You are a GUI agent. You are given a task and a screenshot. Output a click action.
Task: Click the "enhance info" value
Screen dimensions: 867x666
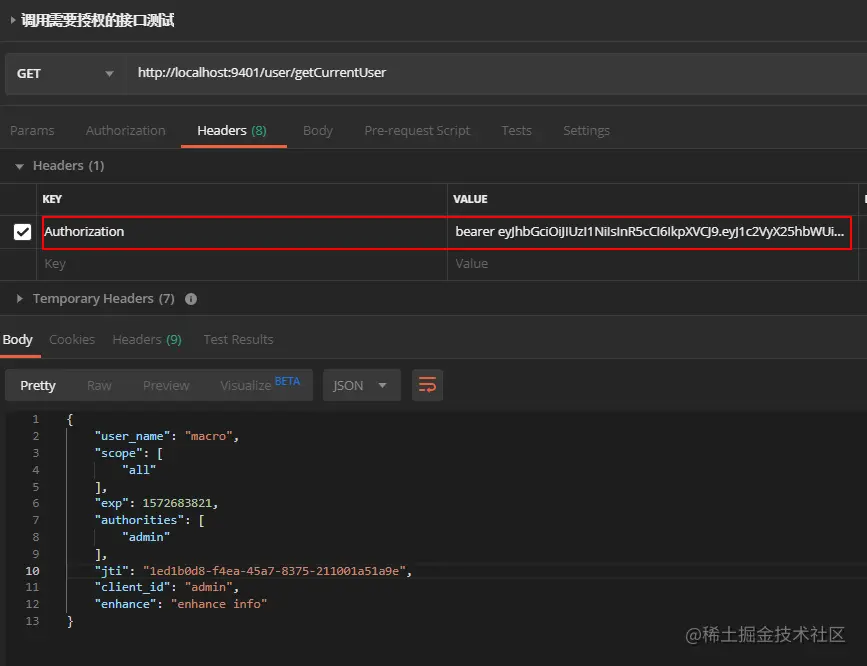[x=219, y=604]
